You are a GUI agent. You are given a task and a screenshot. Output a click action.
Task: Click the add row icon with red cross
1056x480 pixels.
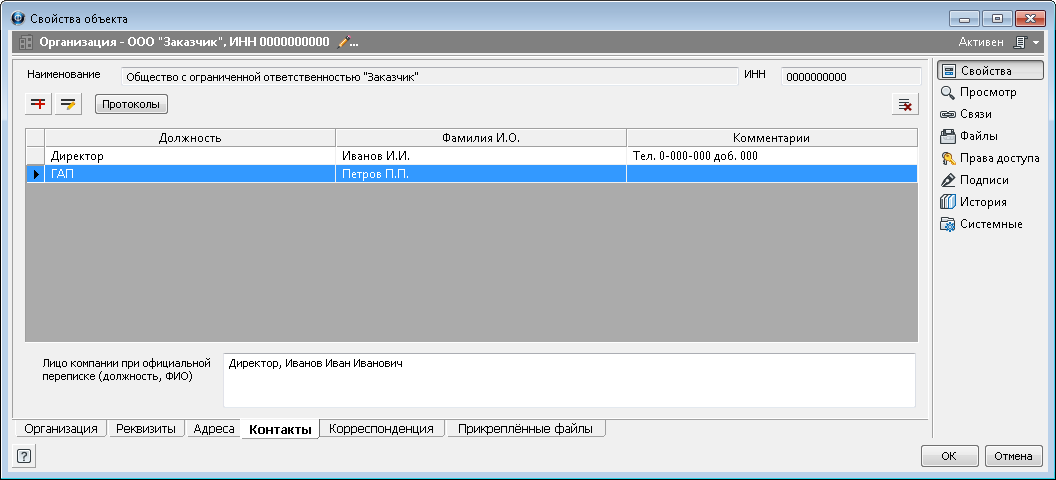pos(39,104)
